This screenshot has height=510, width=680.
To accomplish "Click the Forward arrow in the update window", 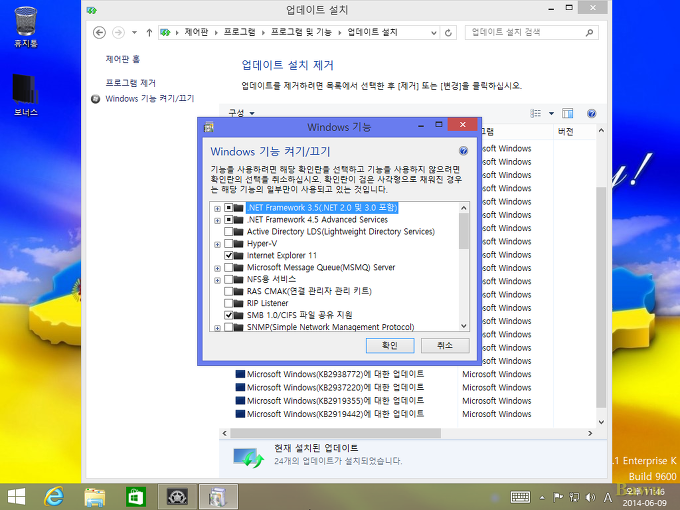I will point(118,33).
